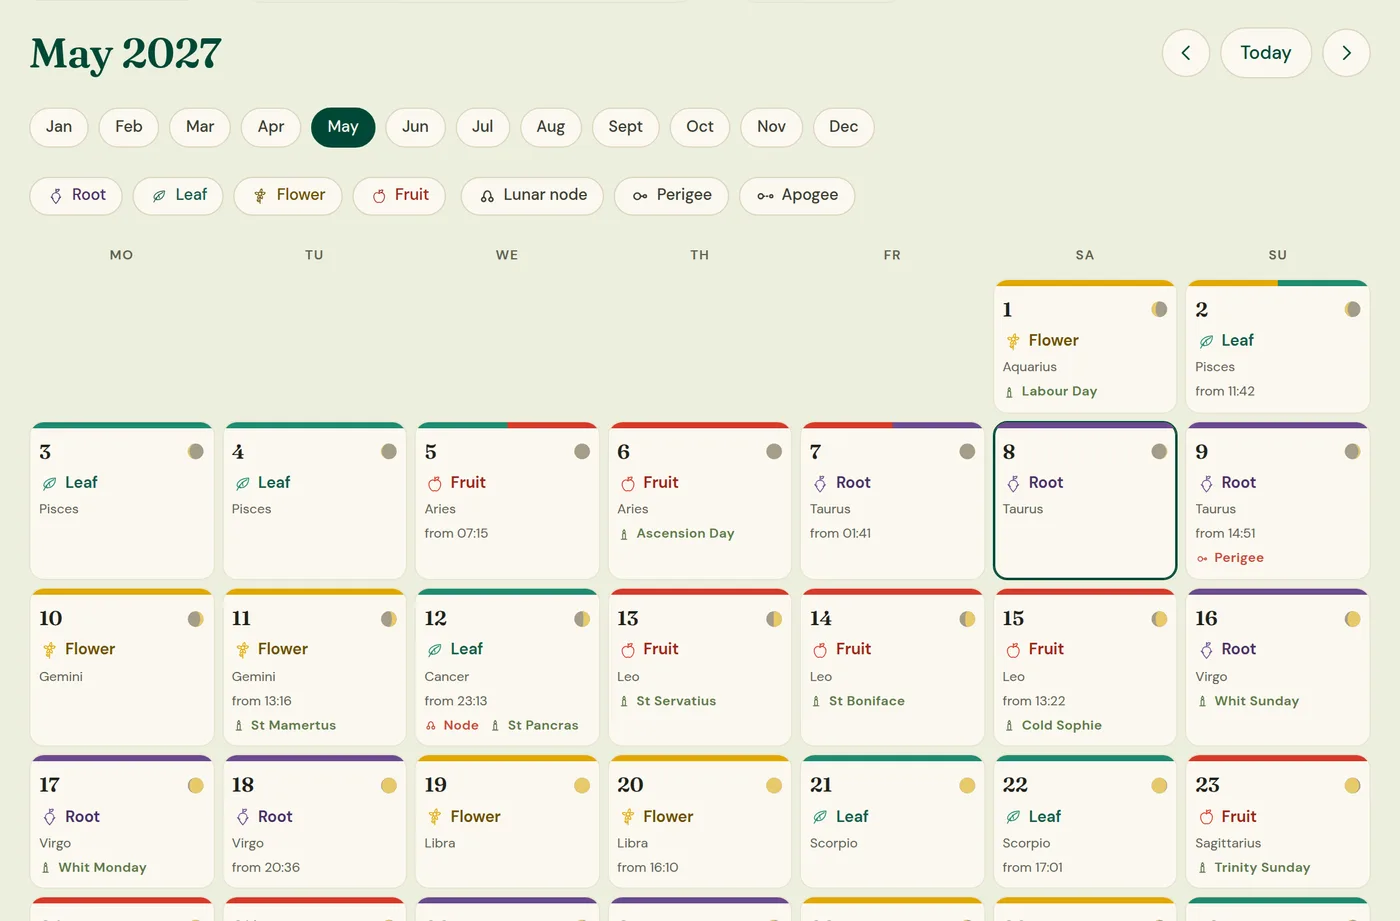
Task: Click the flower icon on May 1
Action: point(1012,342)
